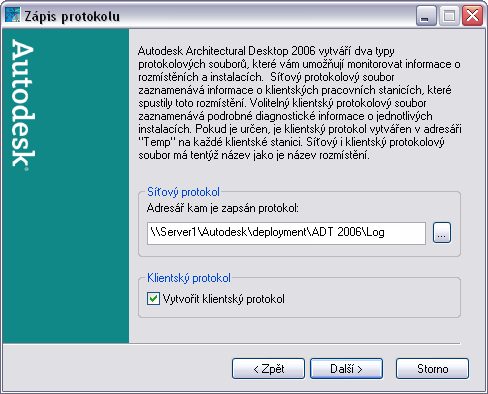Image resolution: width=488 pixels, height=394 pixels.
Task: Focus the log directory path field
Action: coord(286,233)
